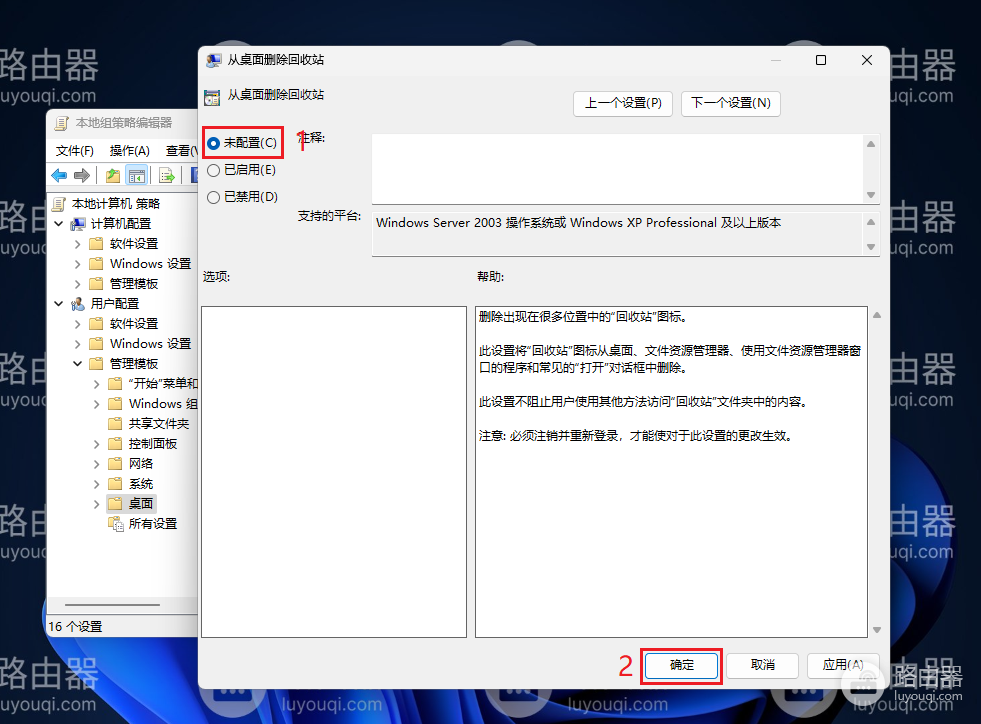Expand the 桌面 tree node

coord(96,504)
